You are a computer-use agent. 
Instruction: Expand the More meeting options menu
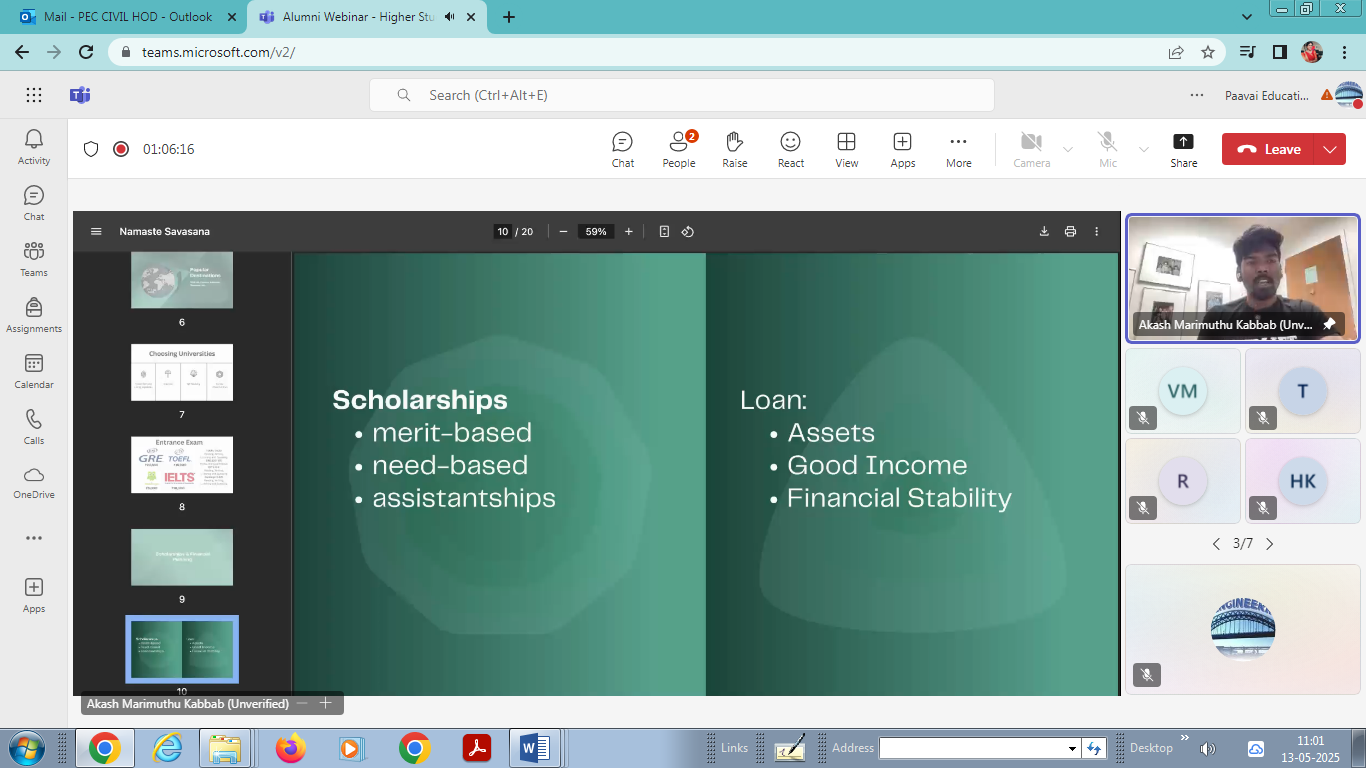coord(958,149)
